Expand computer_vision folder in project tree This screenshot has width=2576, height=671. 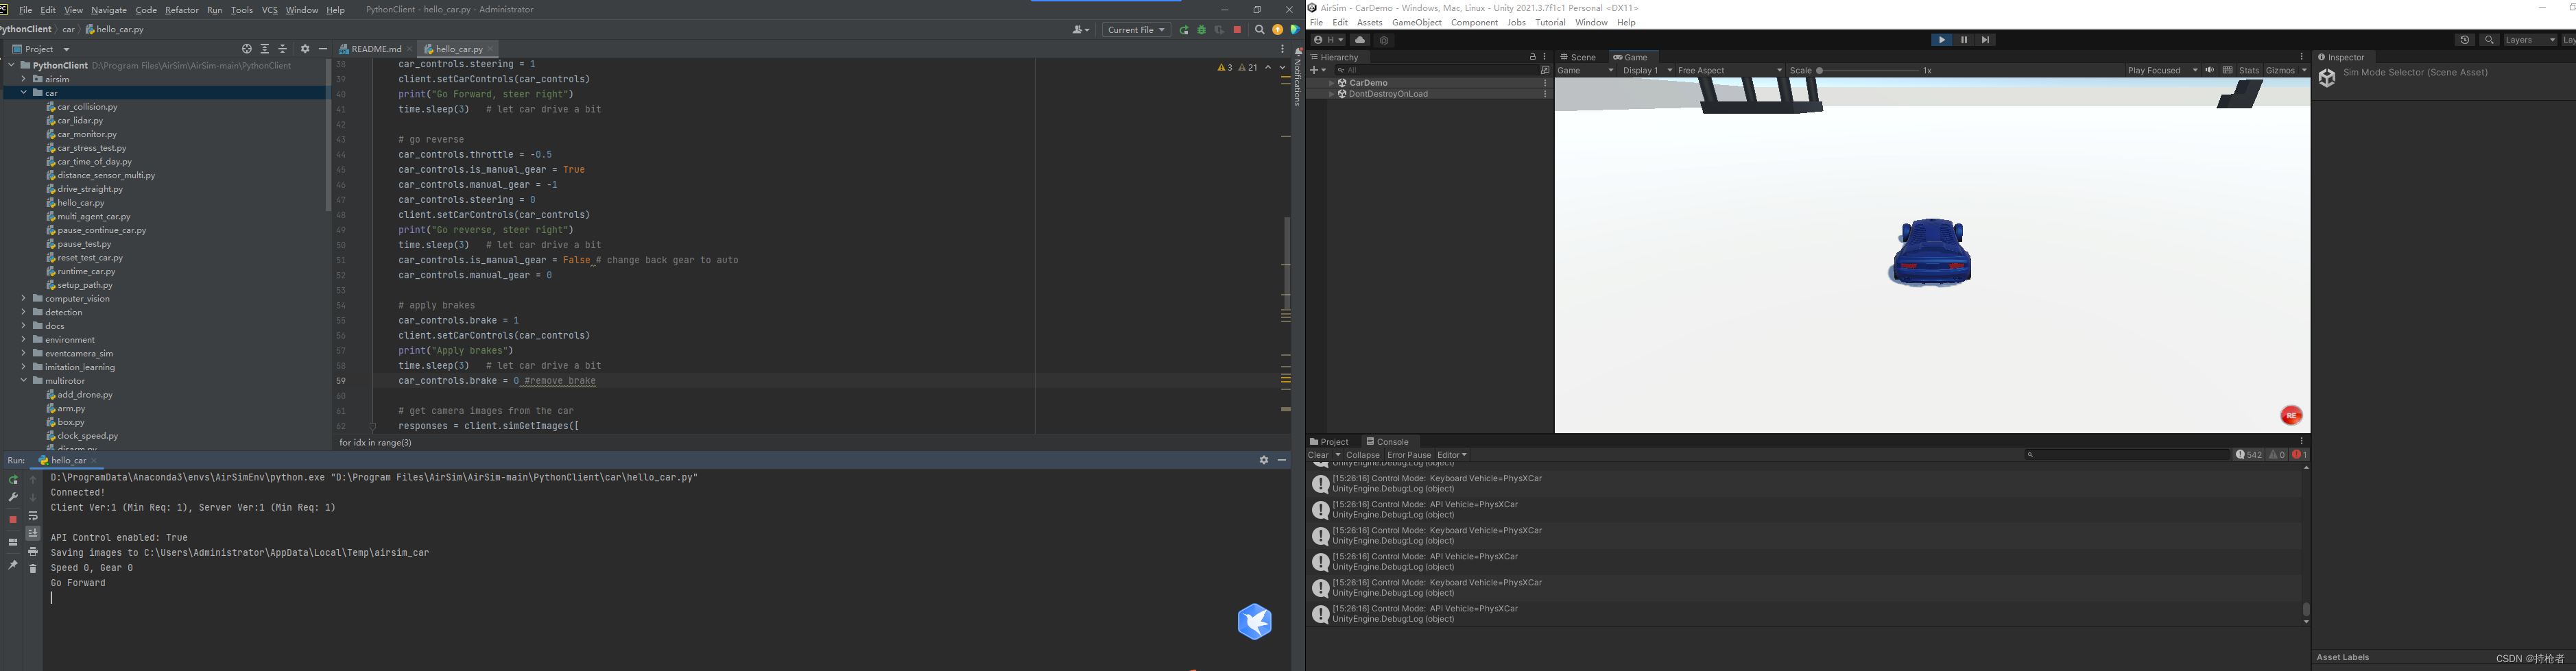pos(23,299)
